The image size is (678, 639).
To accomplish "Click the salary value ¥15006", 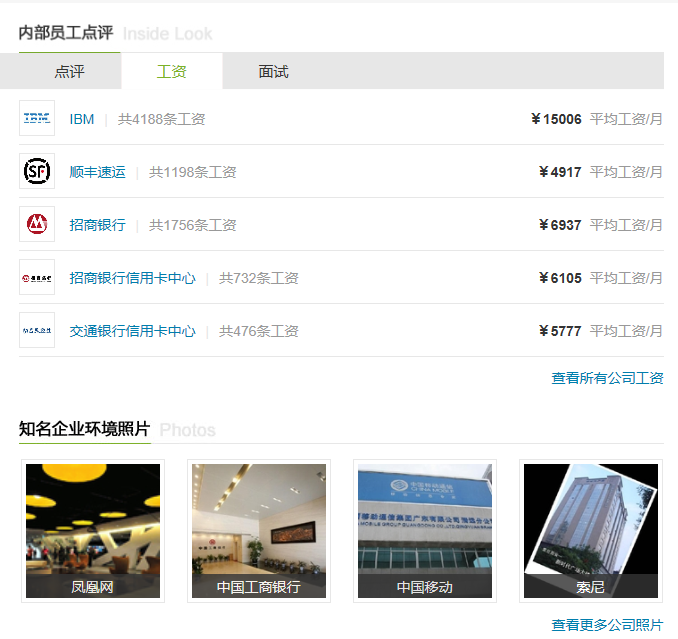I will pos(556,119).
